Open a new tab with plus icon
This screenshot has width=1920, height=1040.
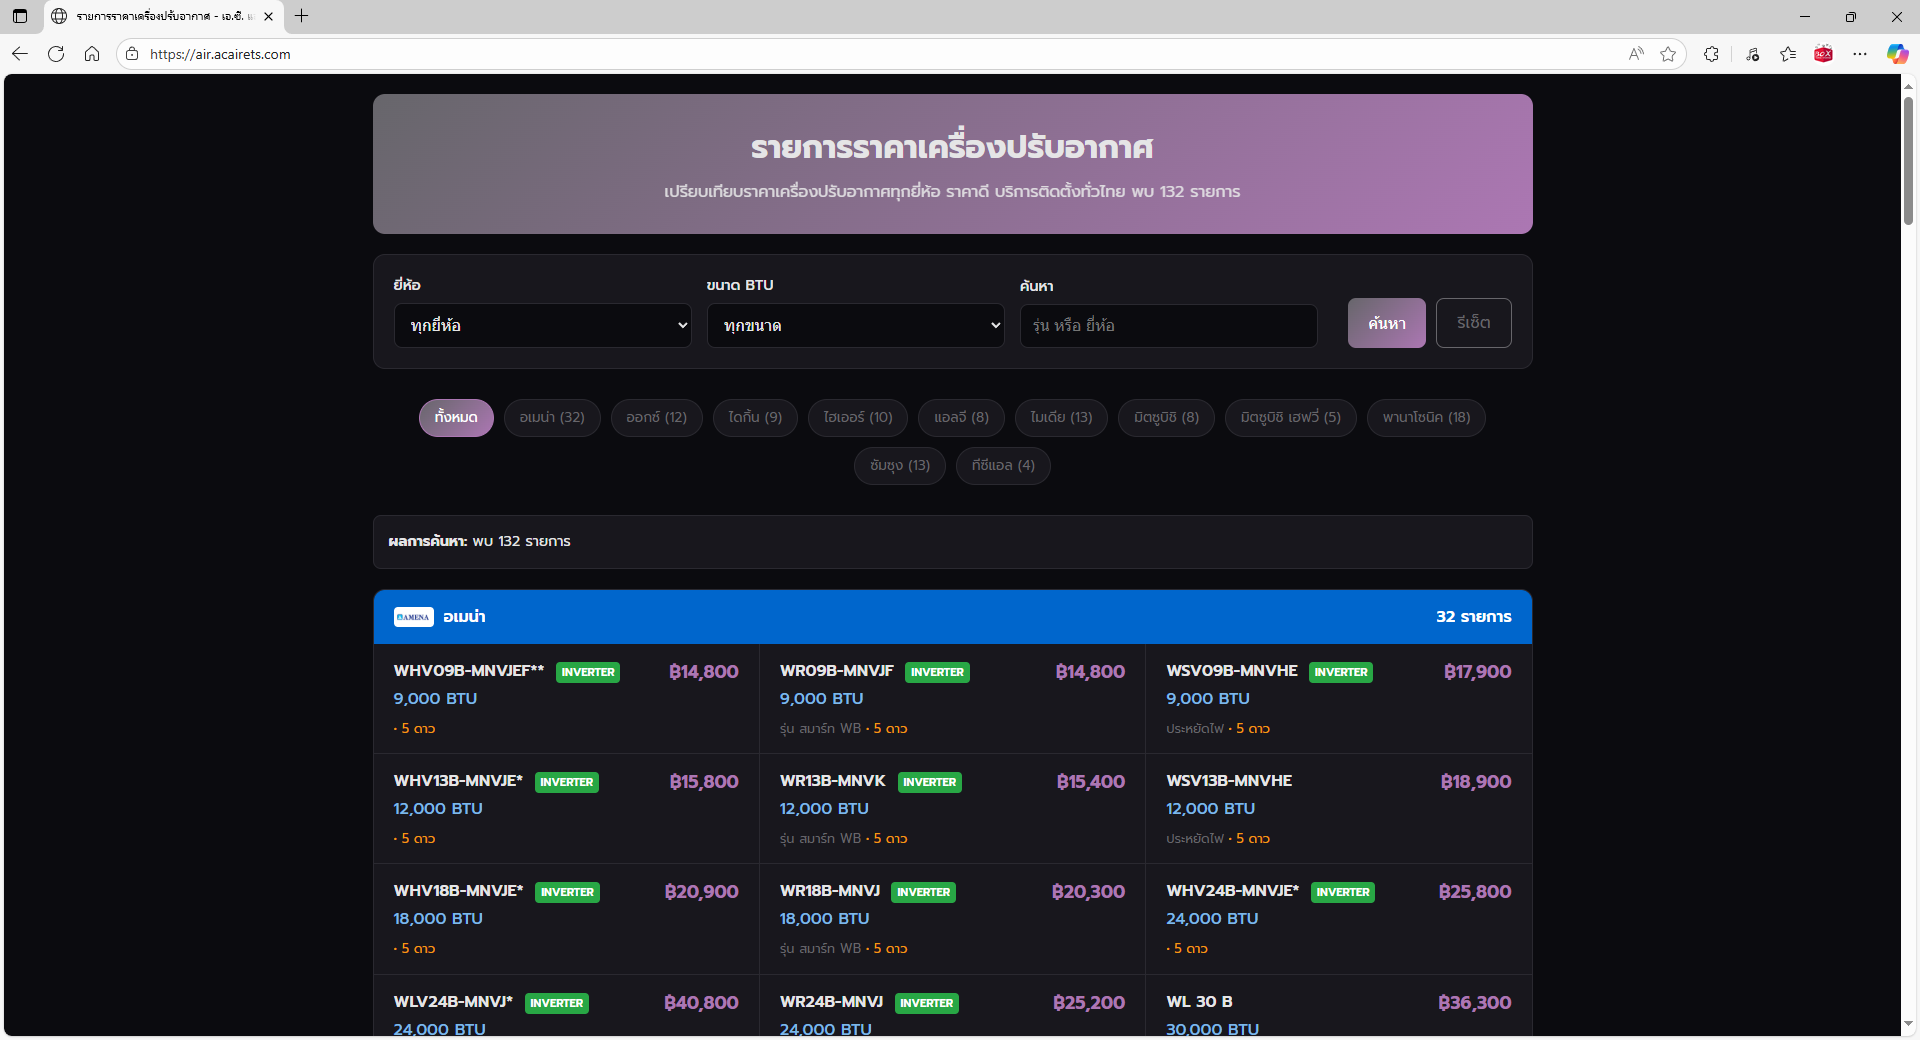click(302, 16)
